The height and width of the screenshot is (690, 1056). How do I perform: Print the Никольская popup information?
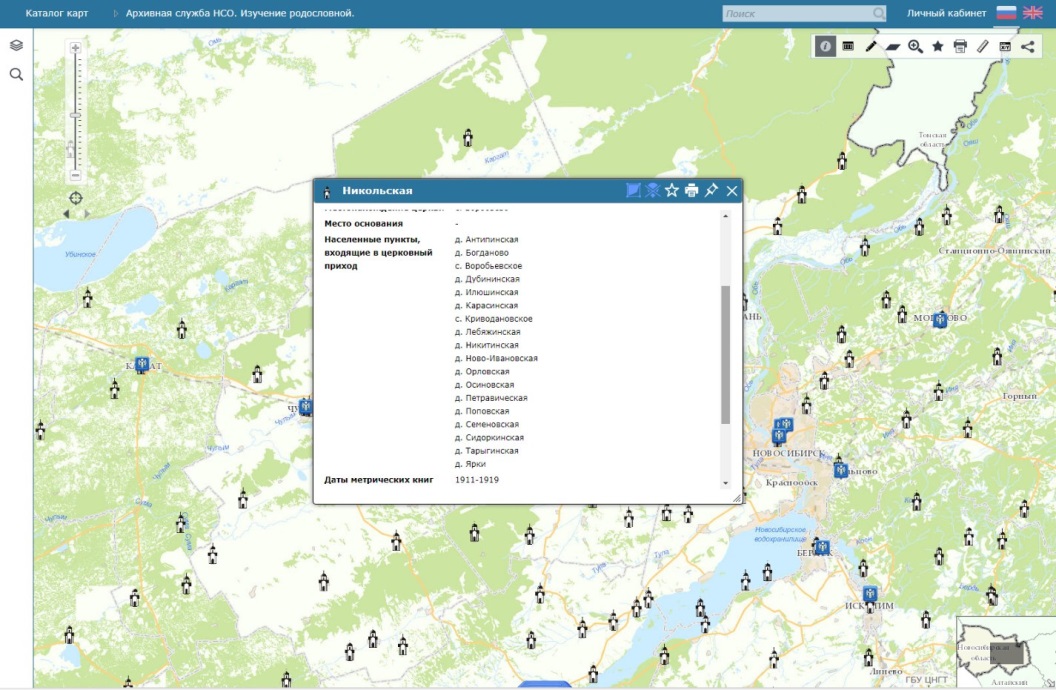(691, 190)
